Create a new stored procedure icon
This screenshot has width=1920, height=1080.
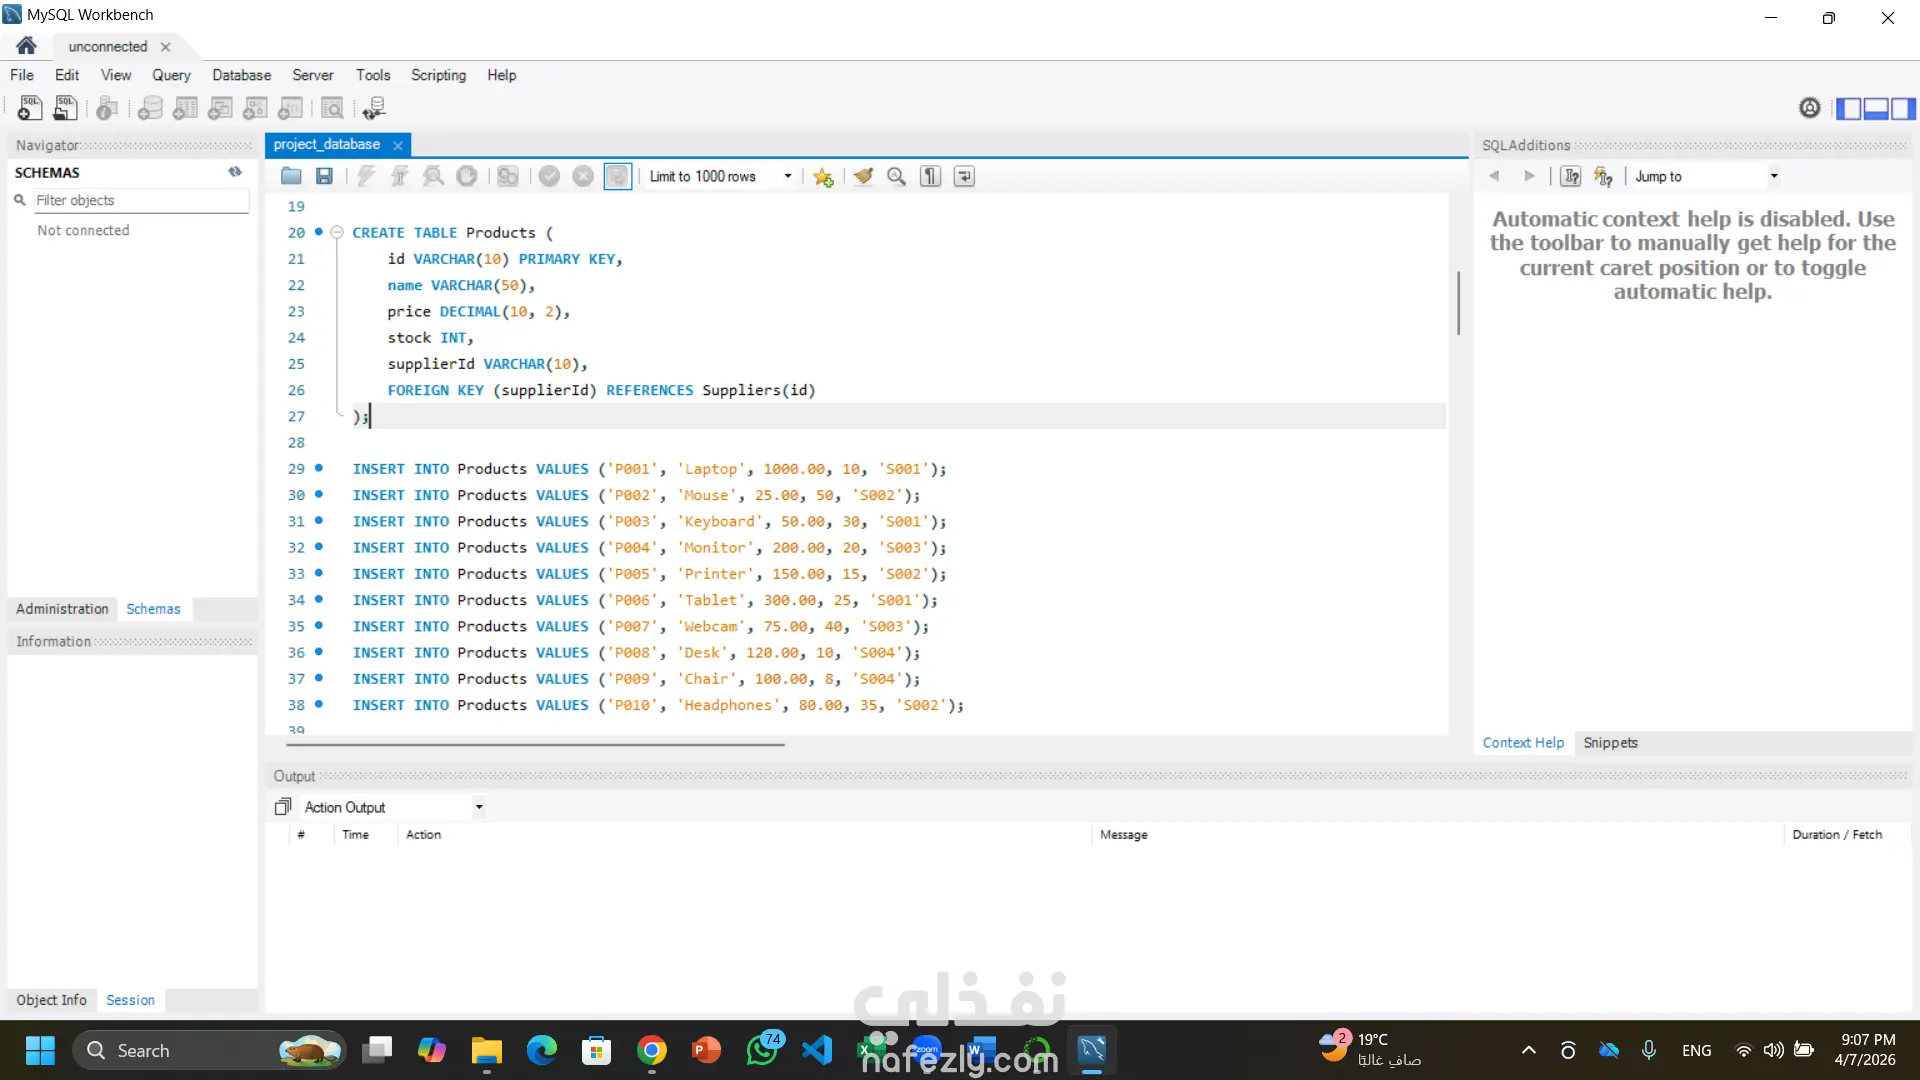[255, 108]
